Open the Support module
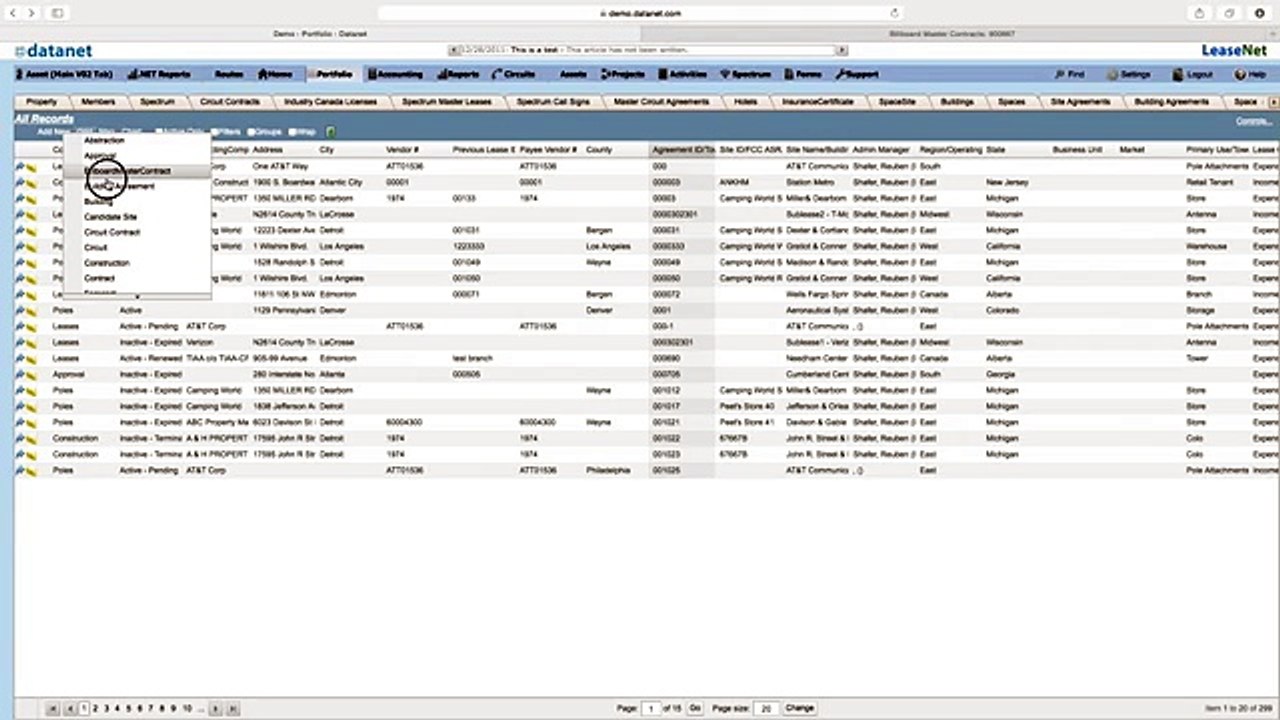Screen dimensions: 1280x720 [x=857, y=74]
